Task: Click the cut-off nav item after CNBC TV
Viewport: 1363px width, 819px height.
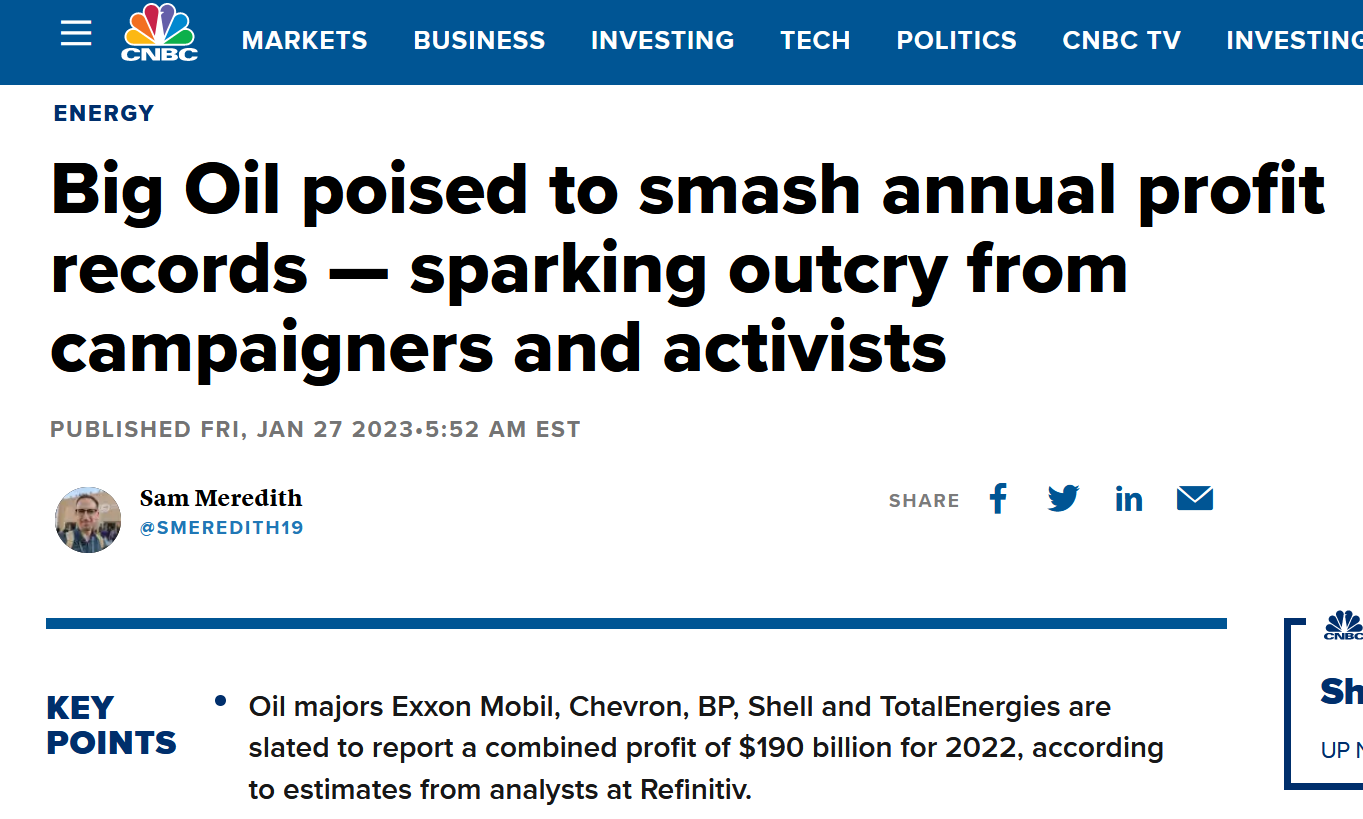Action: click(1294, 41)
